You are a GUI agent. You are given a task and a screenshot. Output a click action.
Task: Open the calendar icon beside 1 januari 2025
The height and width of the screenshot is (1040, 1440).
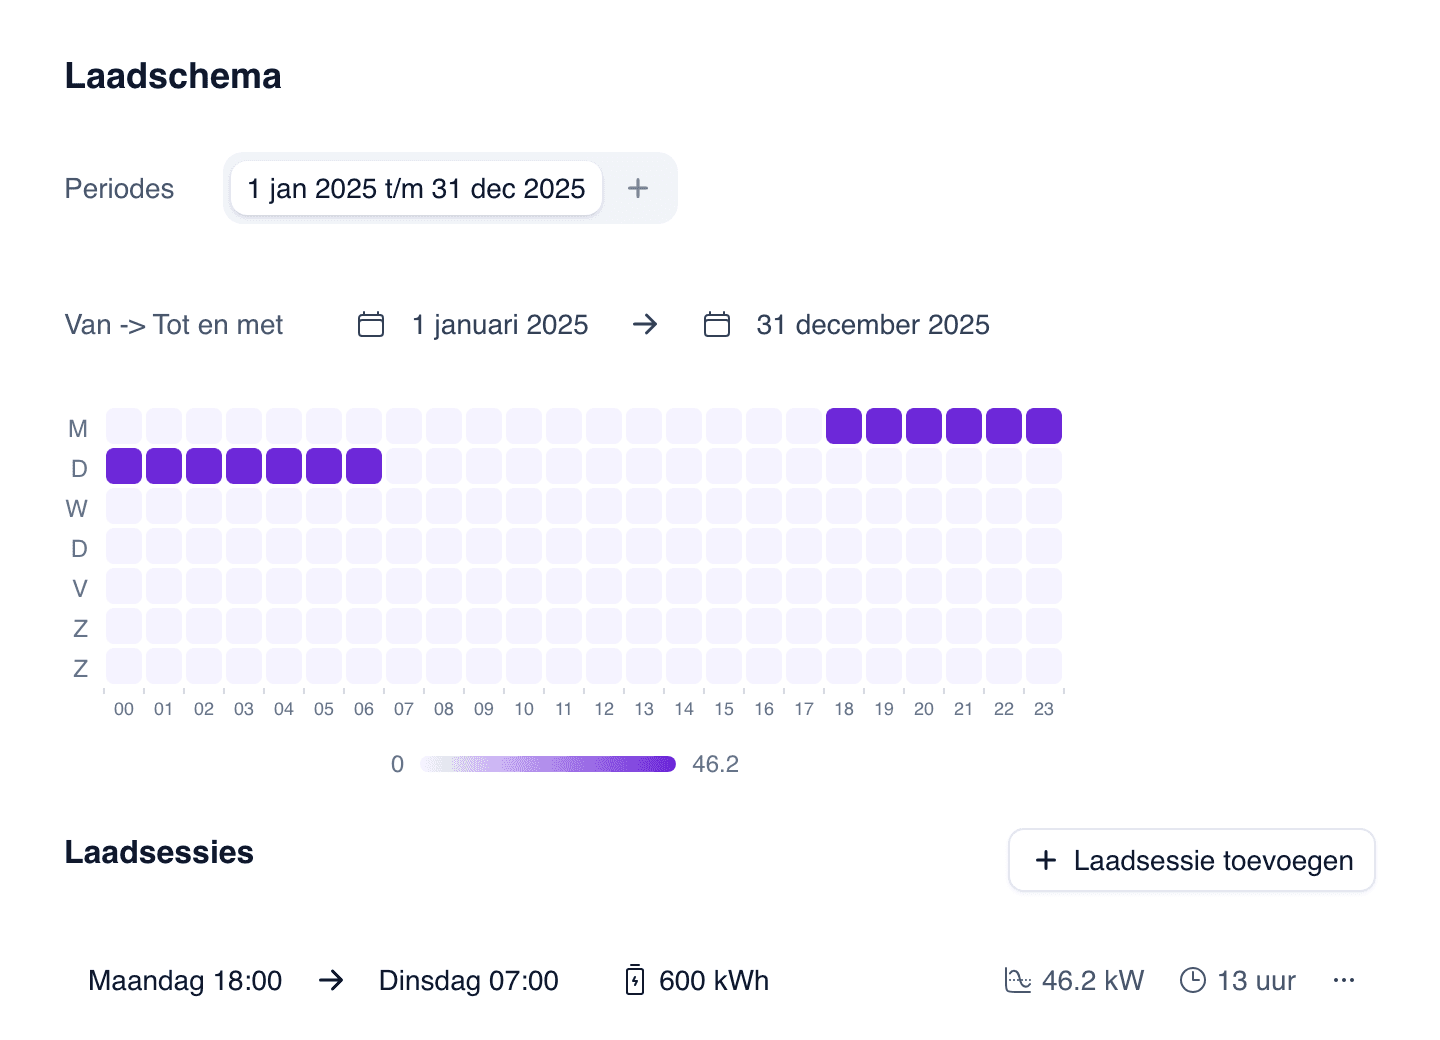pyautogui.click(x=371, y=325)
